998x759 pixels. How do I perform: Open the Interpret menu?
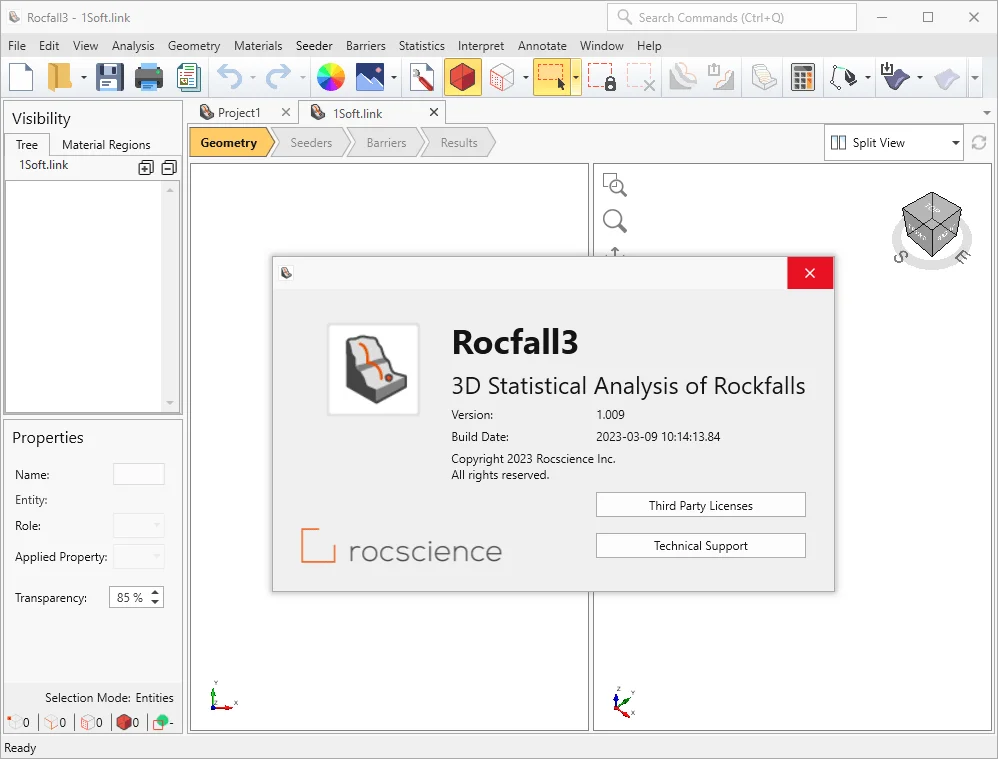(481, 46)
